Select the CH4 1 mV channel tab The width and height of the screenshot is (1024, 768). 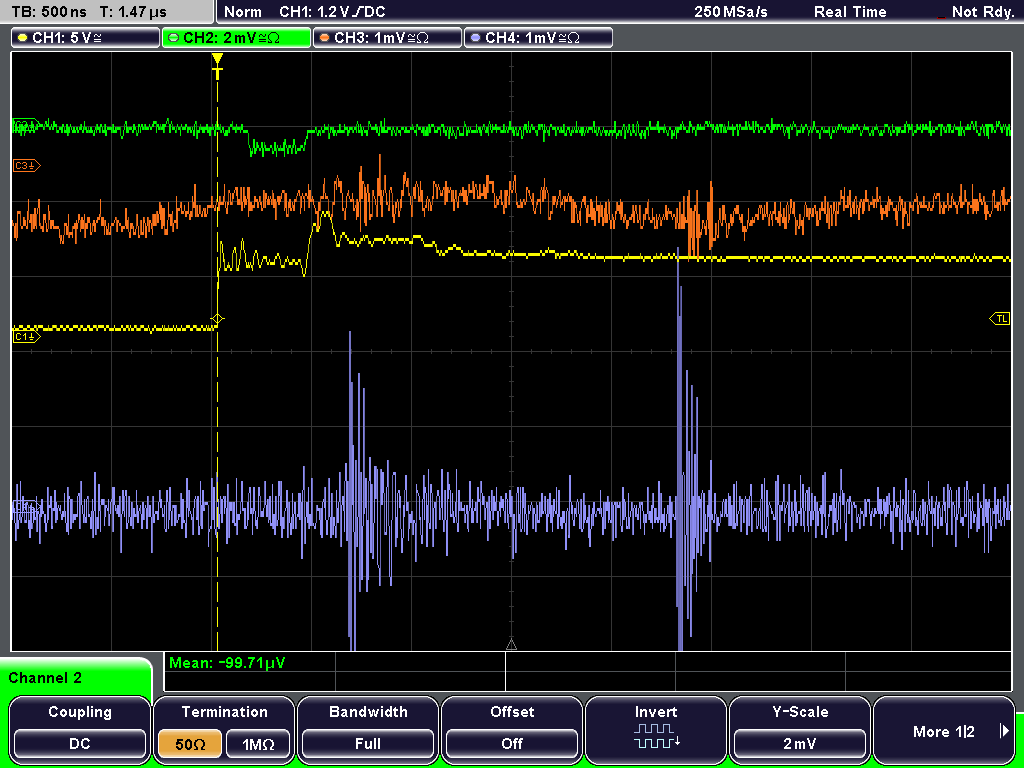[x=538, y=38]
